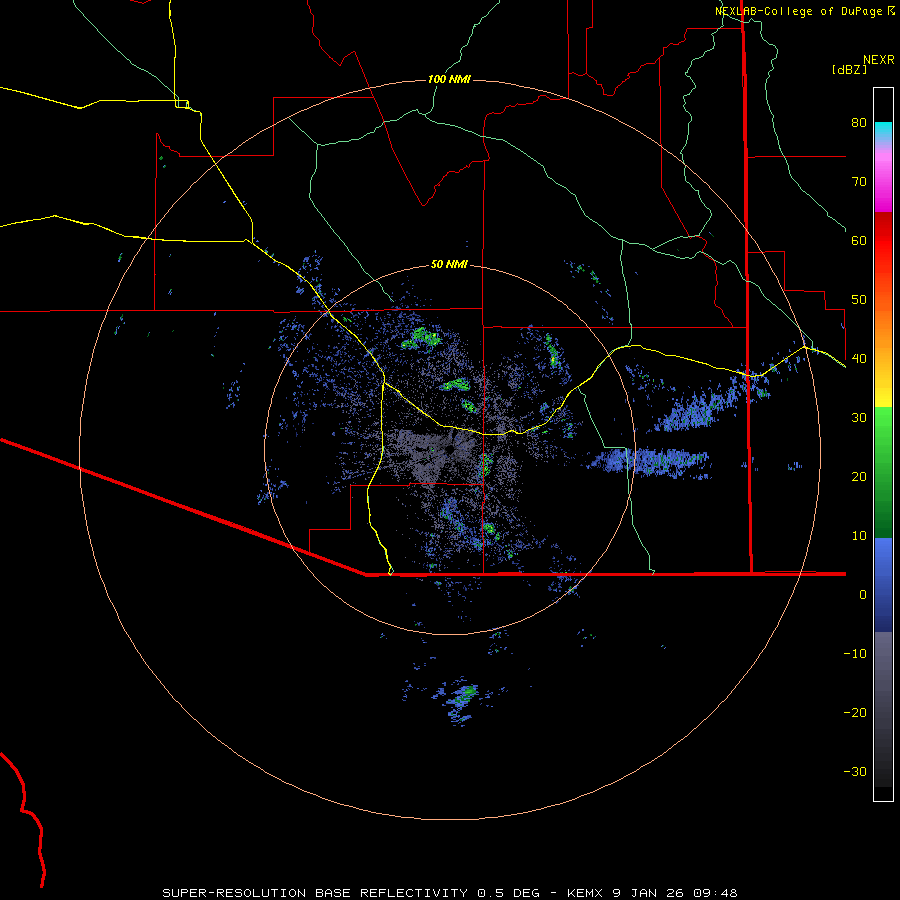Image resolution: width=900 pixels, height=900 pixels.
Task: Click the -20 dBZ scale value
Action: 855,713
